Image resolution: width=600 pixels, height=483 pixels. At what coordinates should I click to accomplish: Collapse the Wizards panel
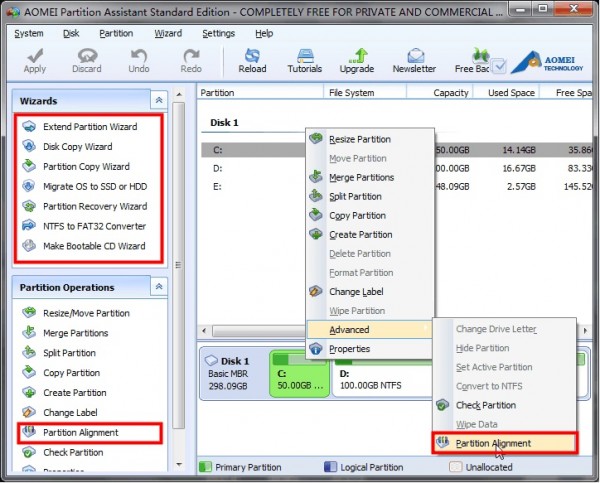[158, 101]
